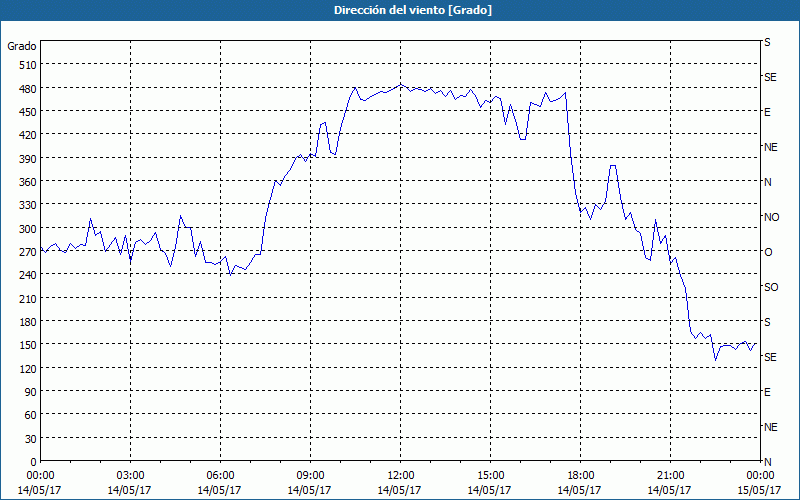The image size is (800, 500).
Task: Select the 06:00 time label
Action: [220, 476]
